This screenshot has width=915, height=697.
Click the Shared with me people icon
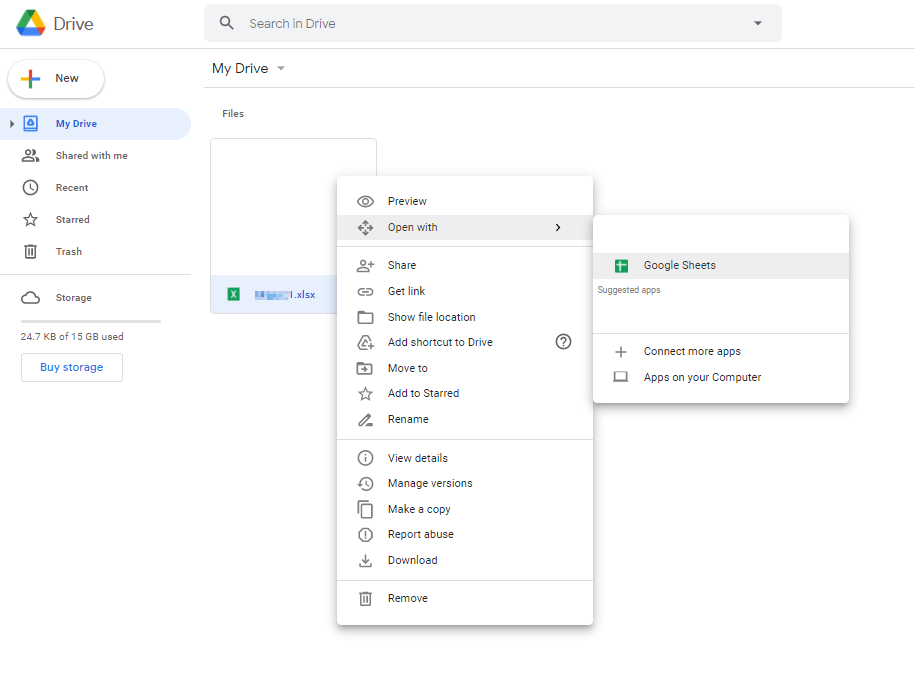click(30, 155)
